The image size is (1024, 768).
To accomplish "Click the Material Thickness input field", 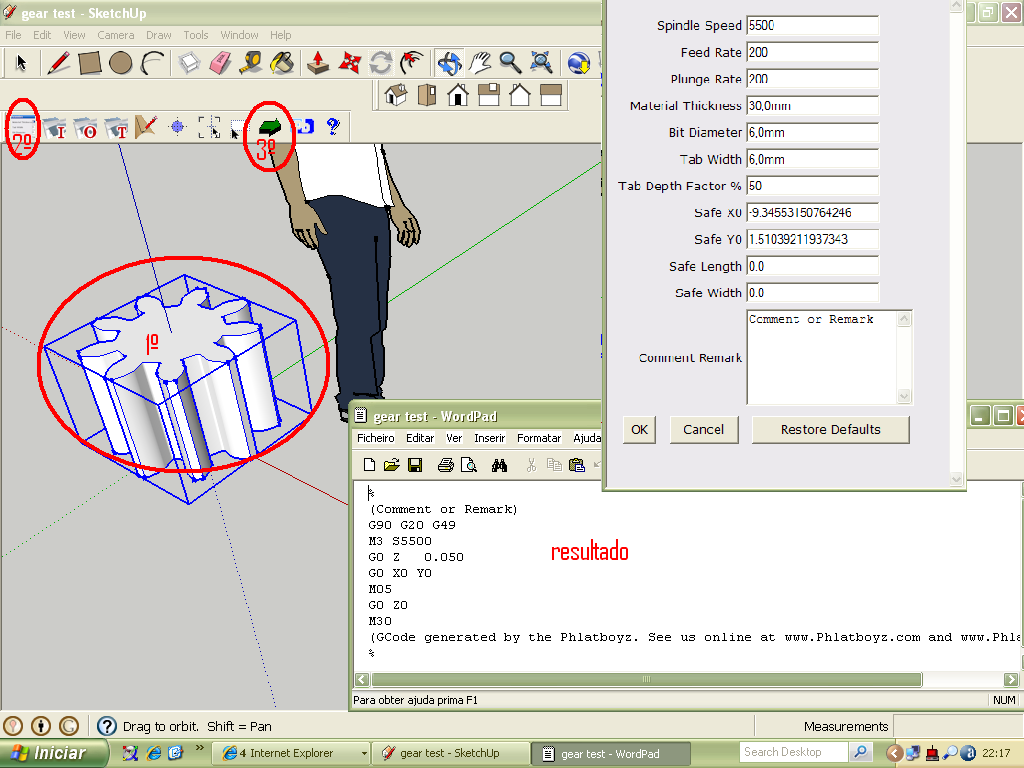I will pyautogui.click(x=812, y=106).
